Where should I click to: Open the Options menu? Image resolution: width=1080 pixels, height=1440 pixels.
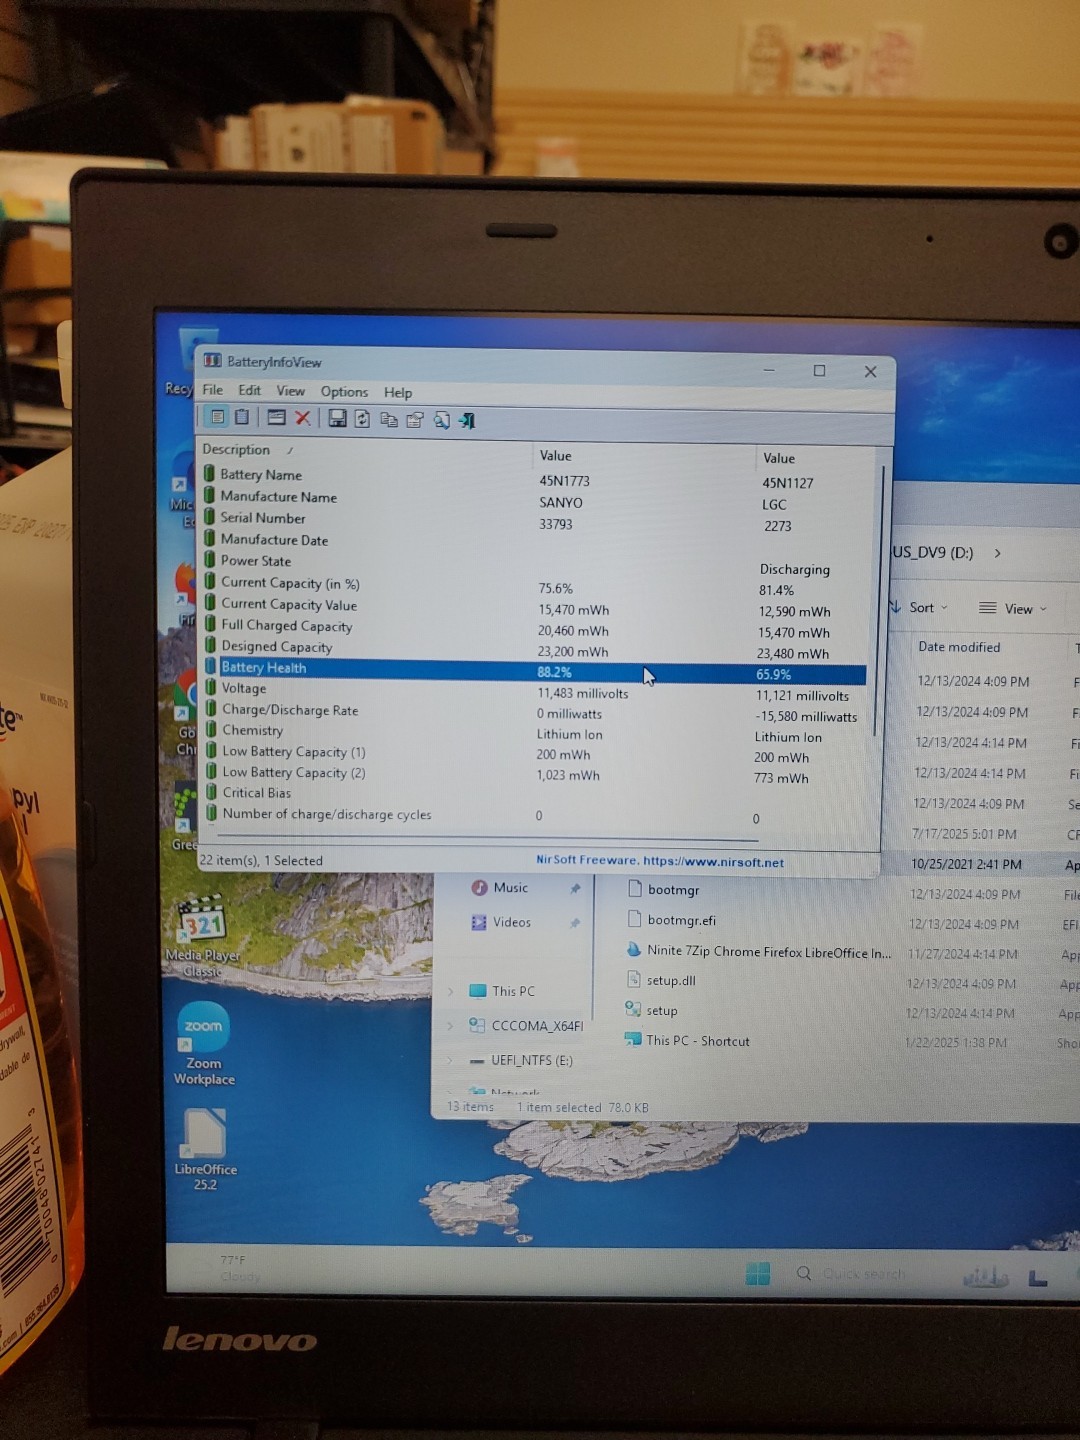coord(344,392)
